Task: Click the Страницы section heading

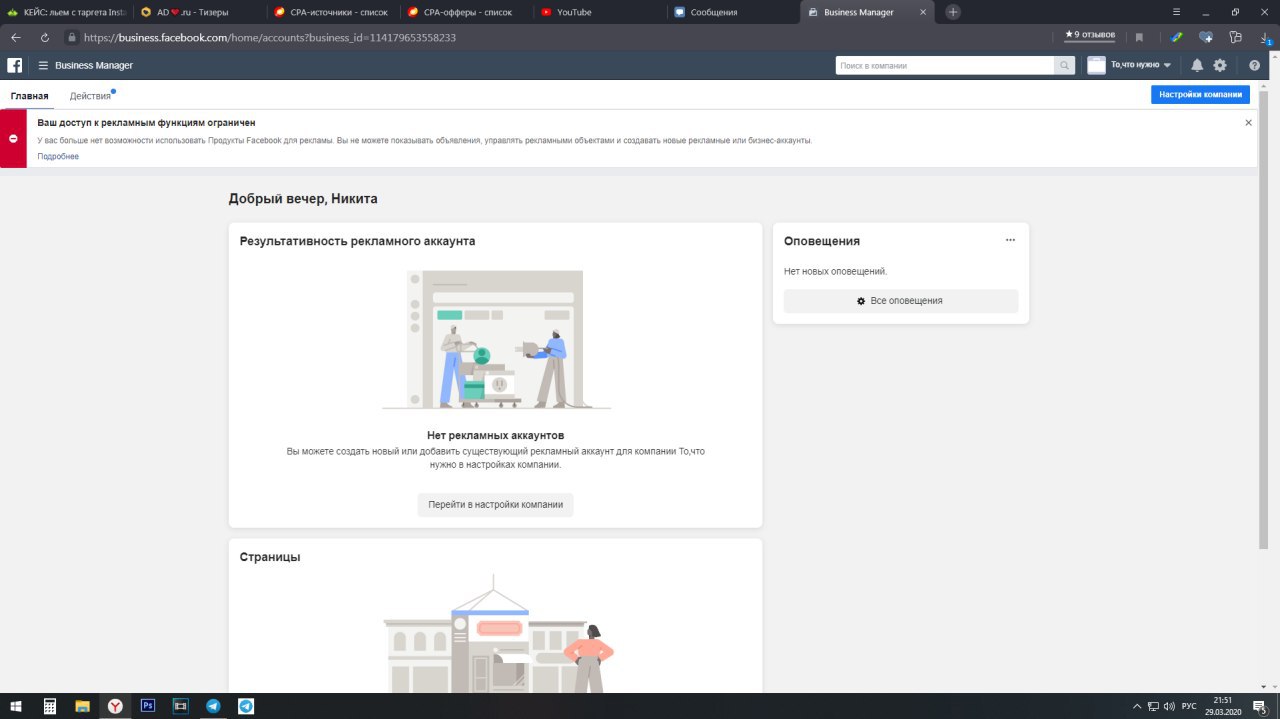Action: click(x=270, y=557)
